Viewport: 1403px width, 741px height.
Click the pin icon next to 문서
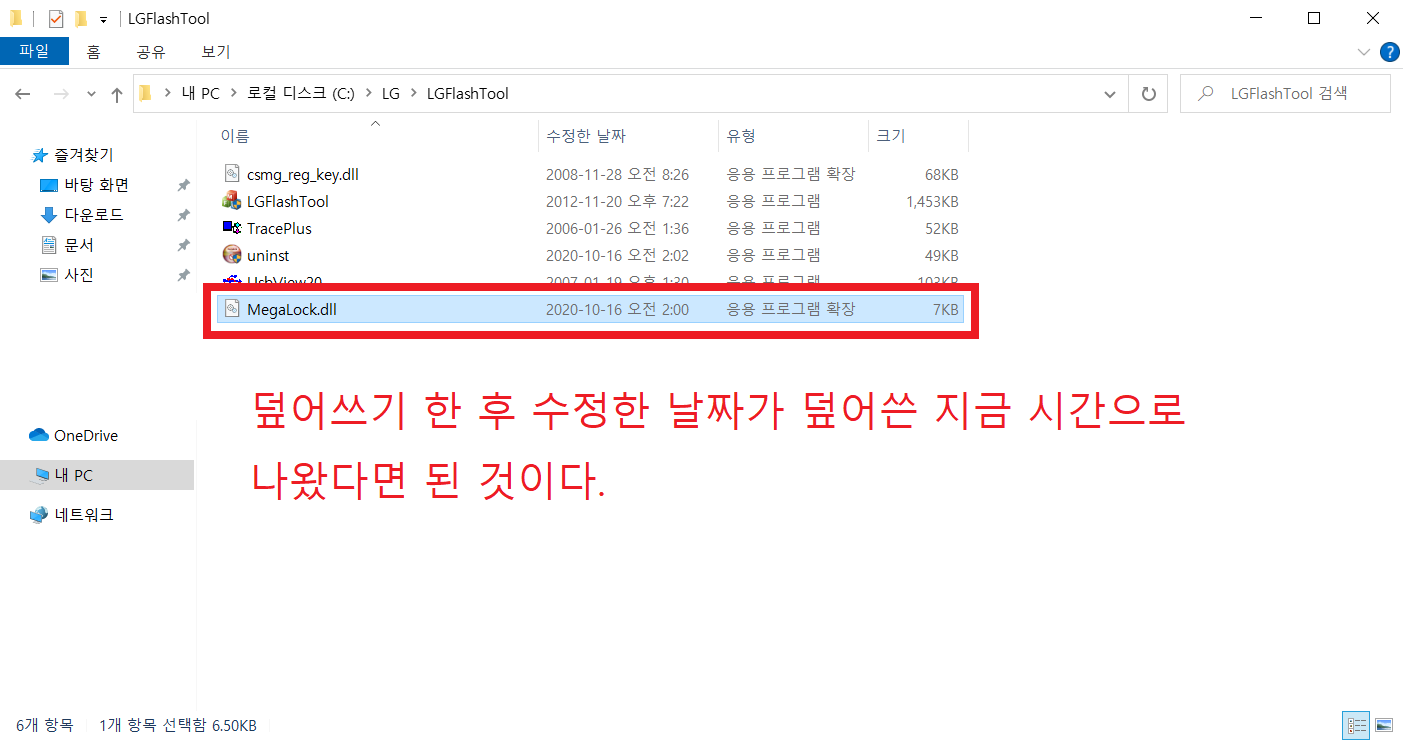coord(183,245)
